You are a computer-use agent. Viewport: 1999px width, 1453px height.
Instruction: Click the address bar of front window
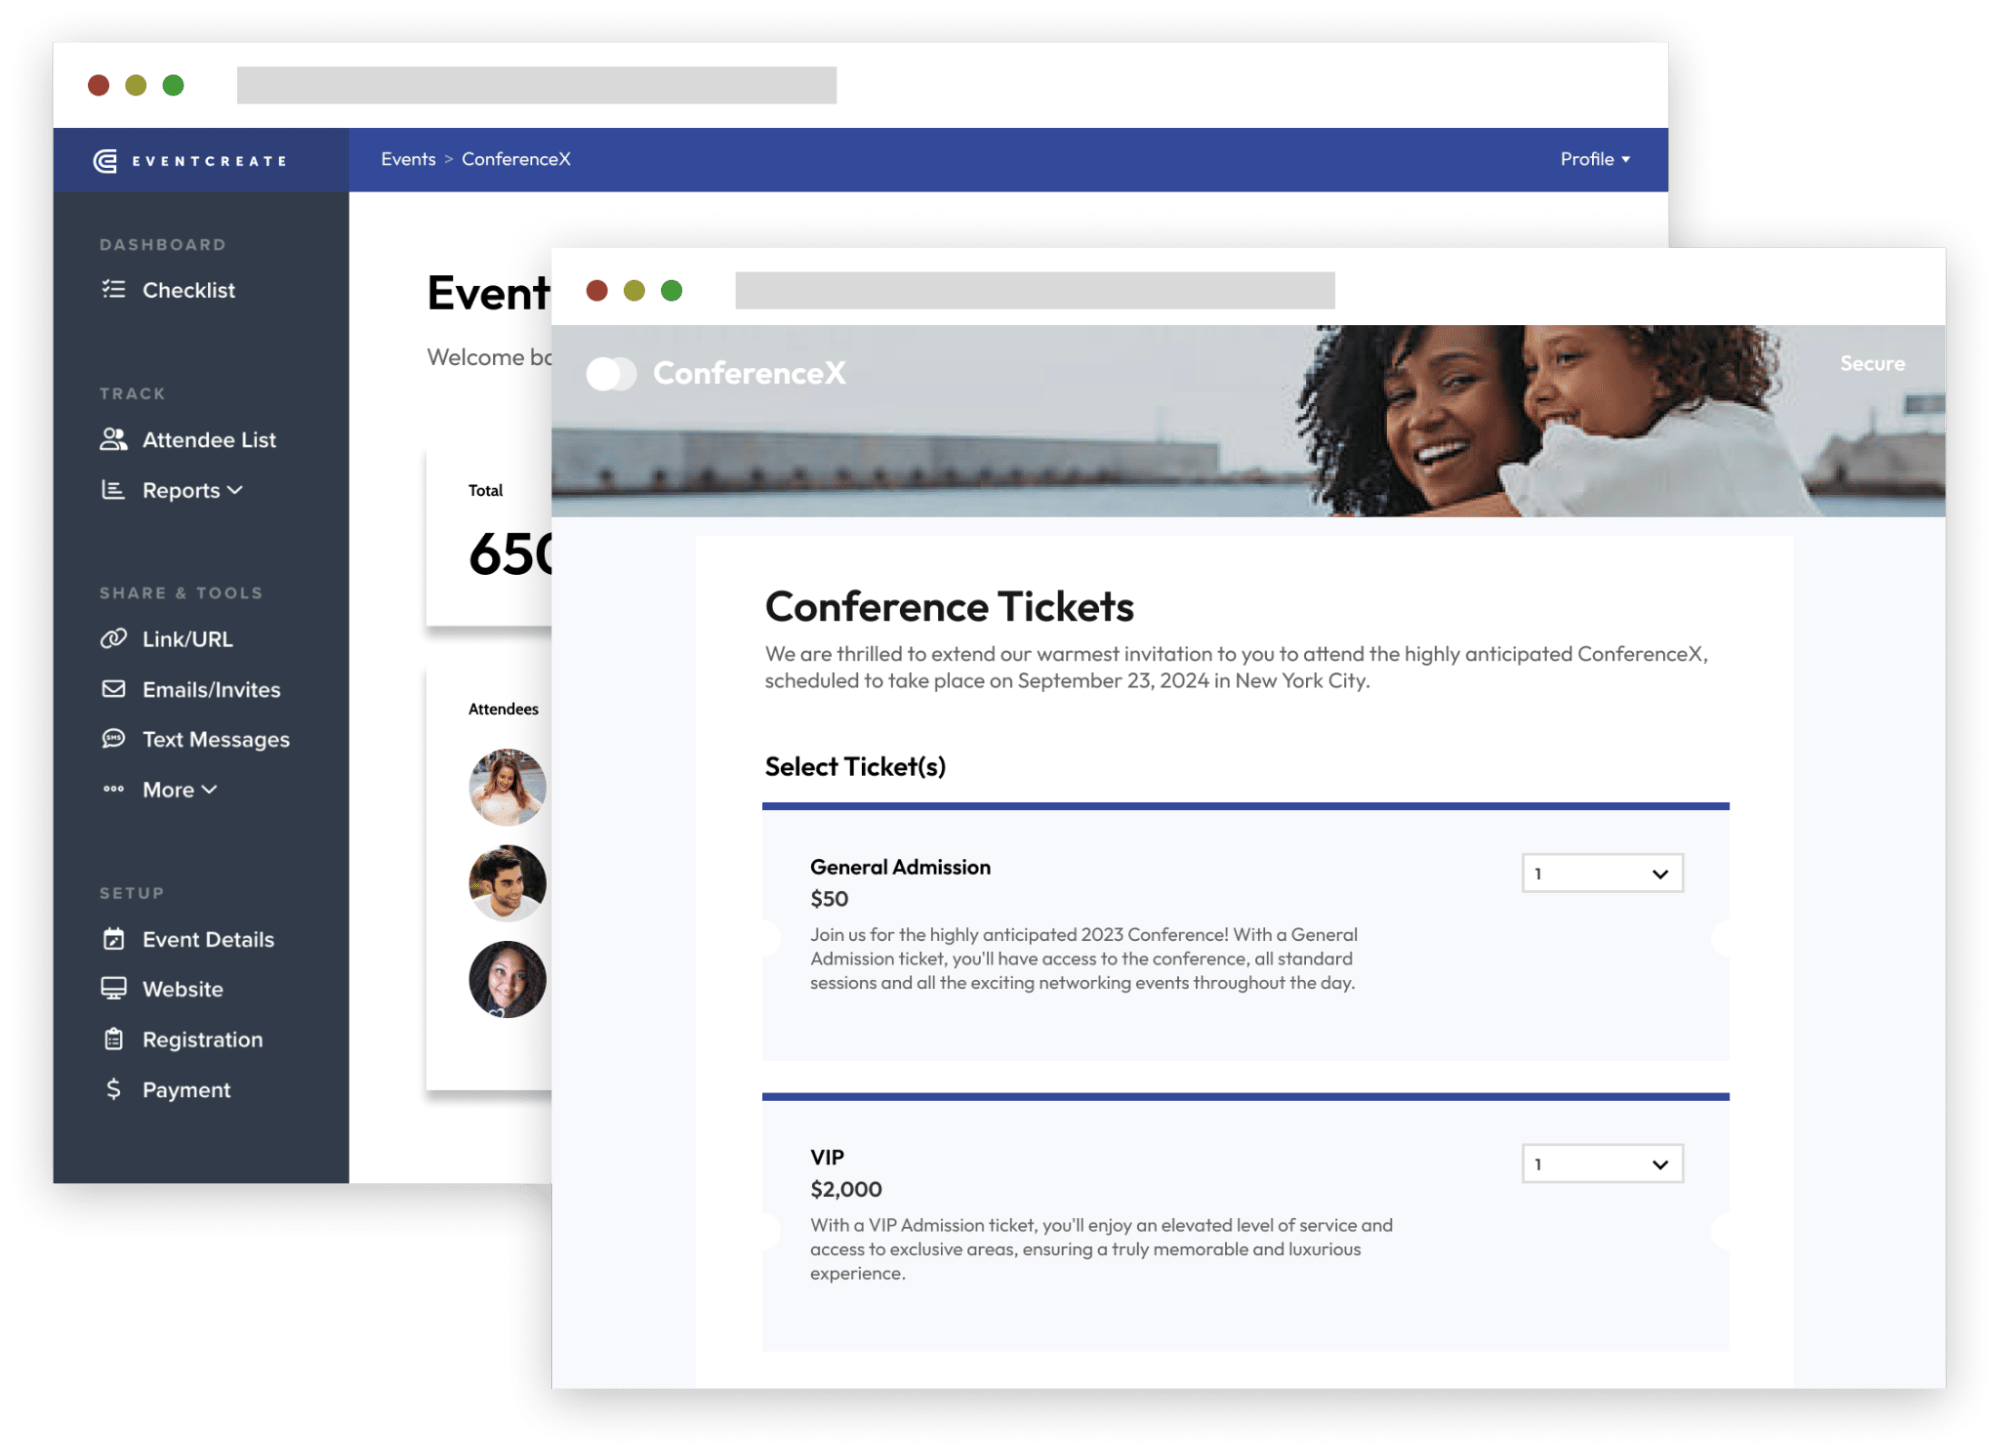click(x=1034, y=291)
